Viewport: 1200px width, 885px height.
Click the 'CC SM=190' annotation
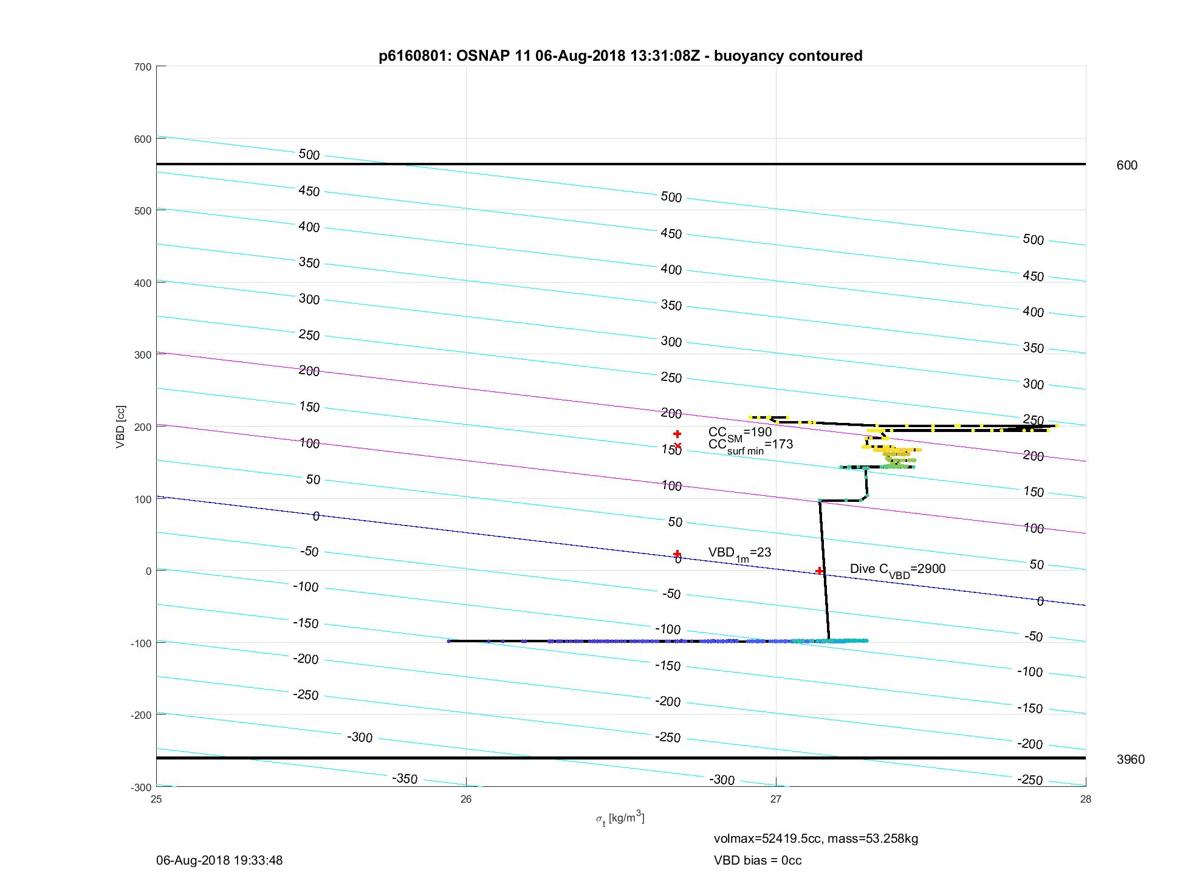(x=740, y=432)
